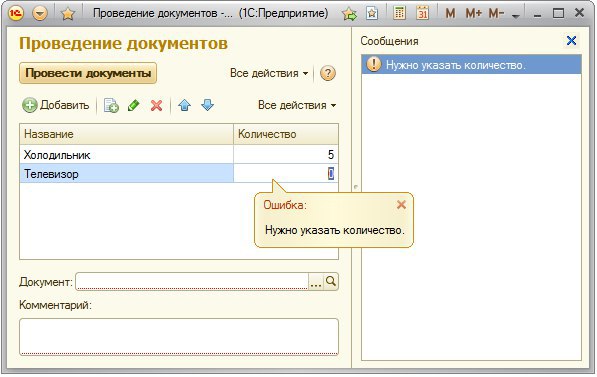Close the Ошибка tooltip
This screenshot has width=597, height=377.
tap(401, 205)
